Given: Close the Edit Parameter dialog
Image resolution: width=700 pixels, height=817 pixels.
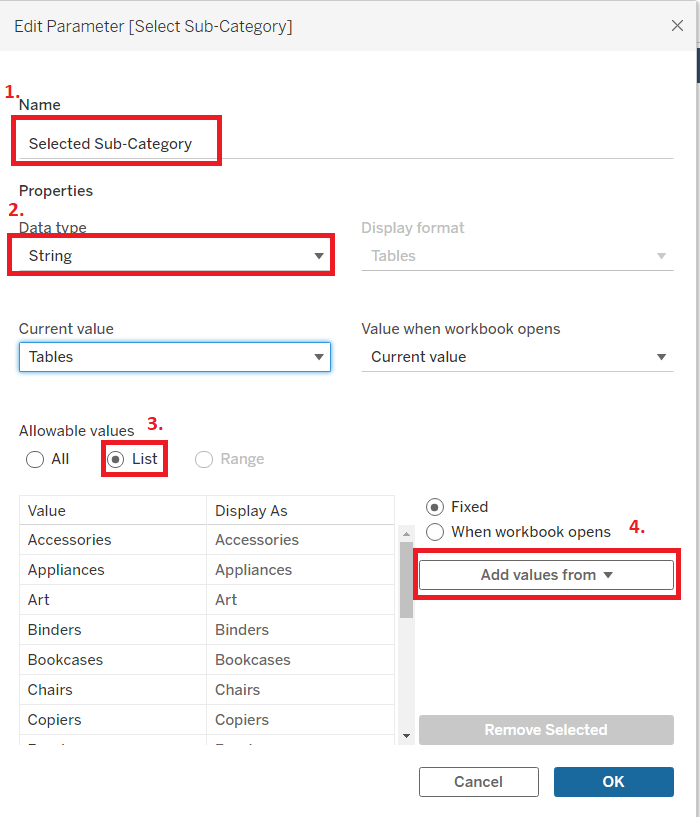Looking at the screenshot, I should pyautogui.click(x=677, y=26).
